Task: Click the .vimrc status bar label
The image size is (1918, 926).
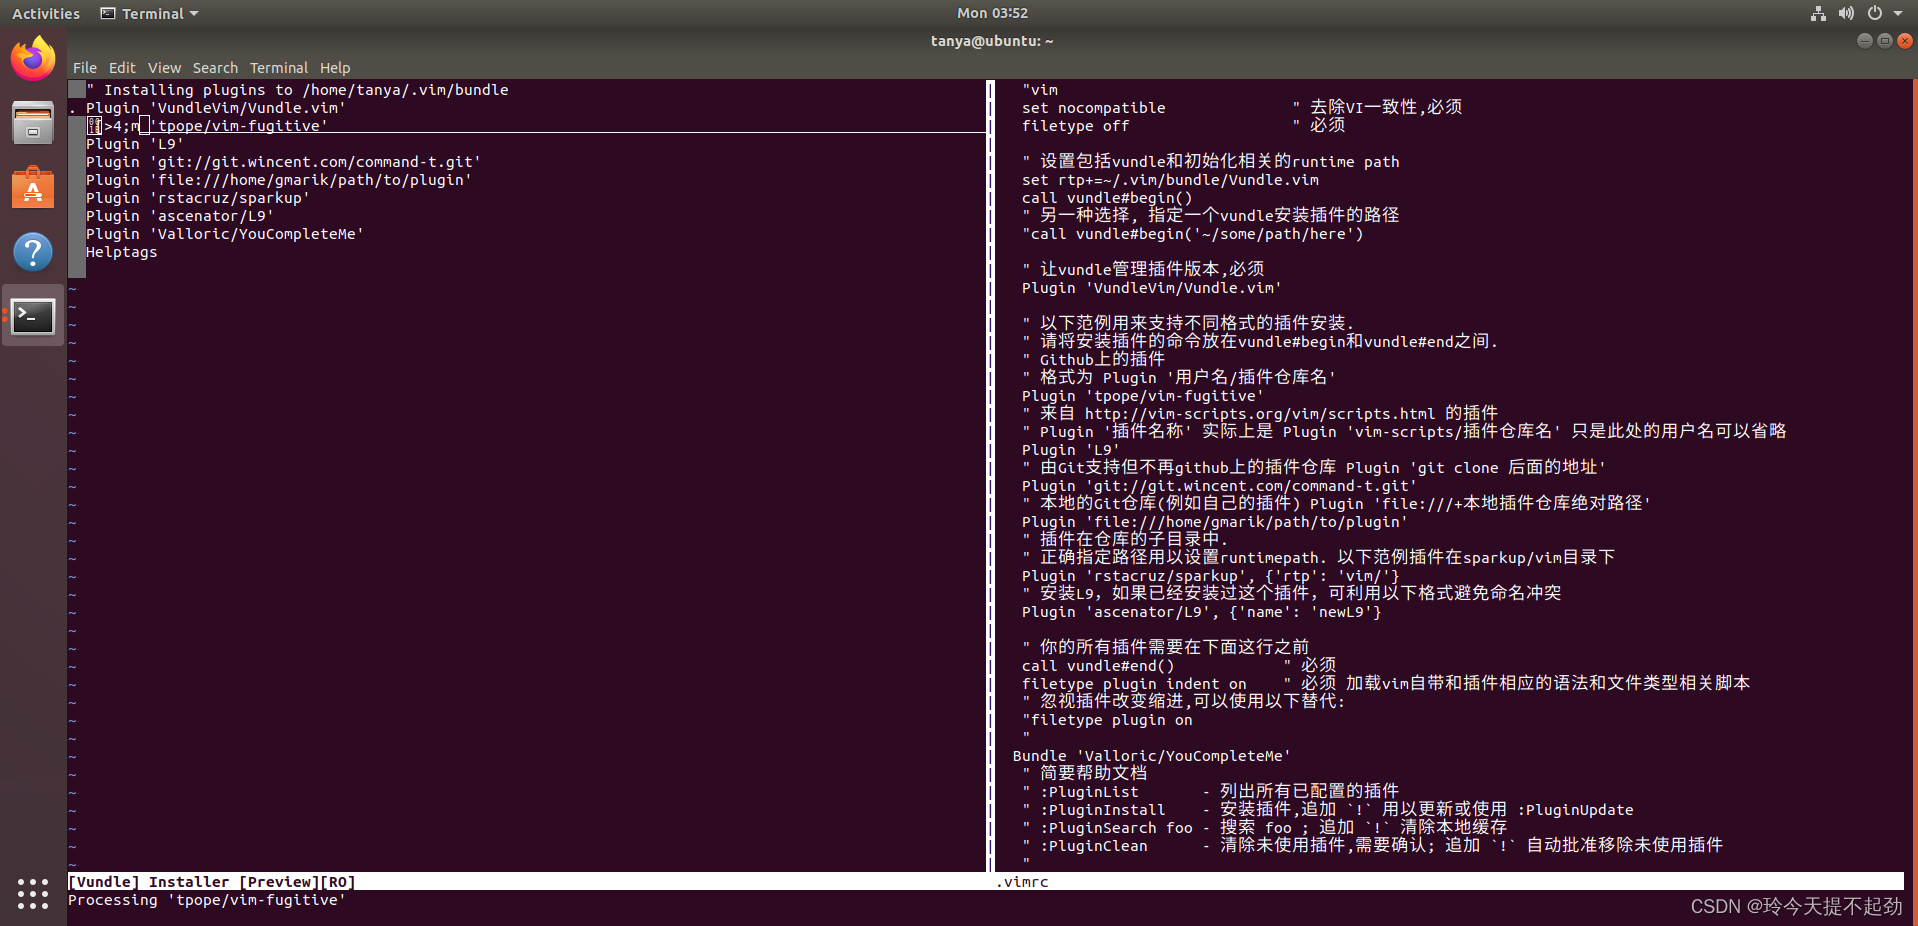Action: [x=1023, y=882]
